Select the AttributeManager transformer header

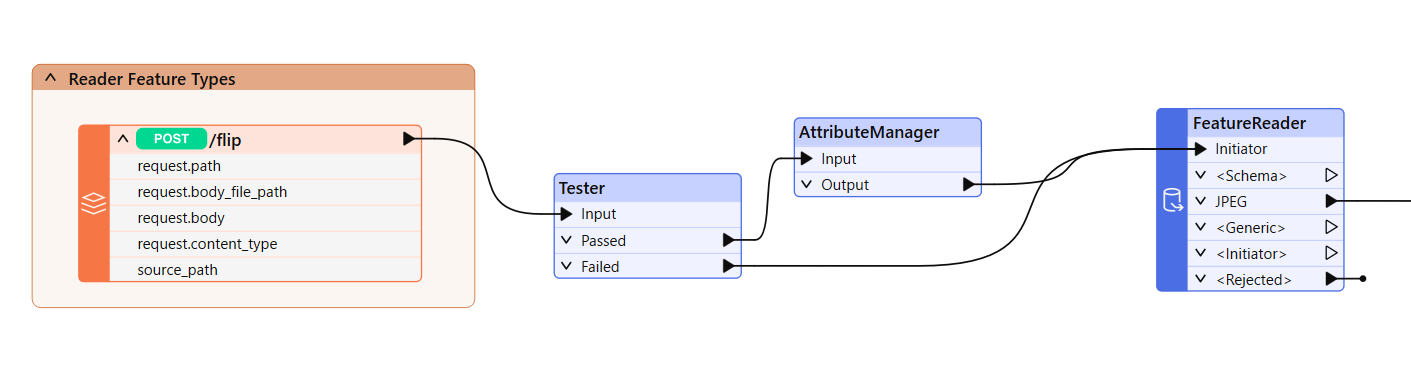888,131
